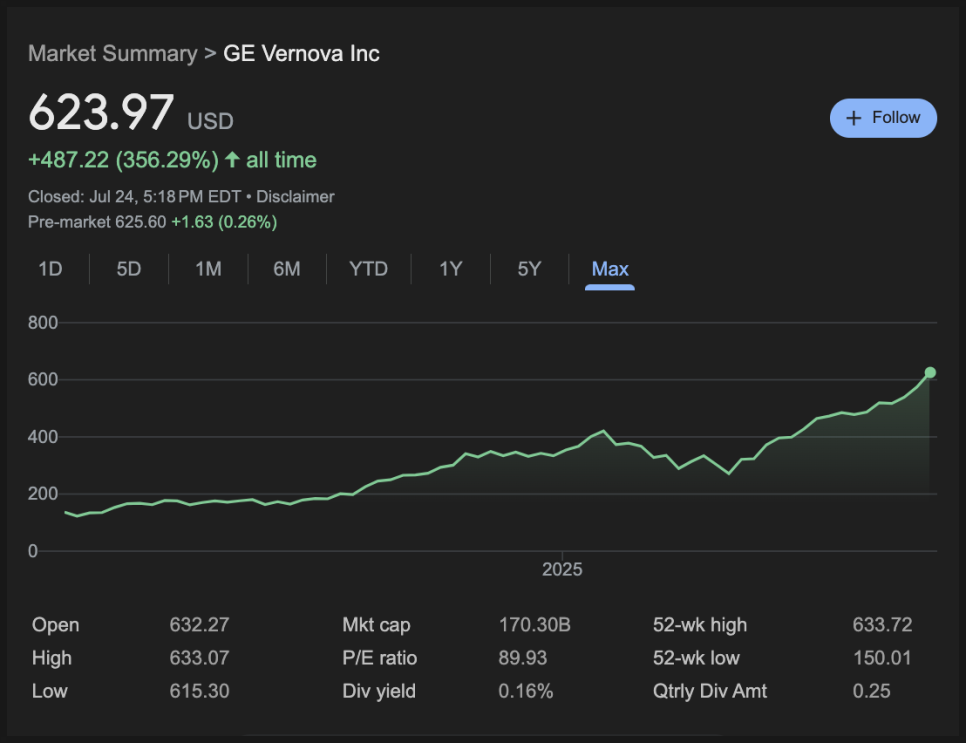Select the 5D time range tab
This screenshot has height=743, width=966.
click(129, 269)
